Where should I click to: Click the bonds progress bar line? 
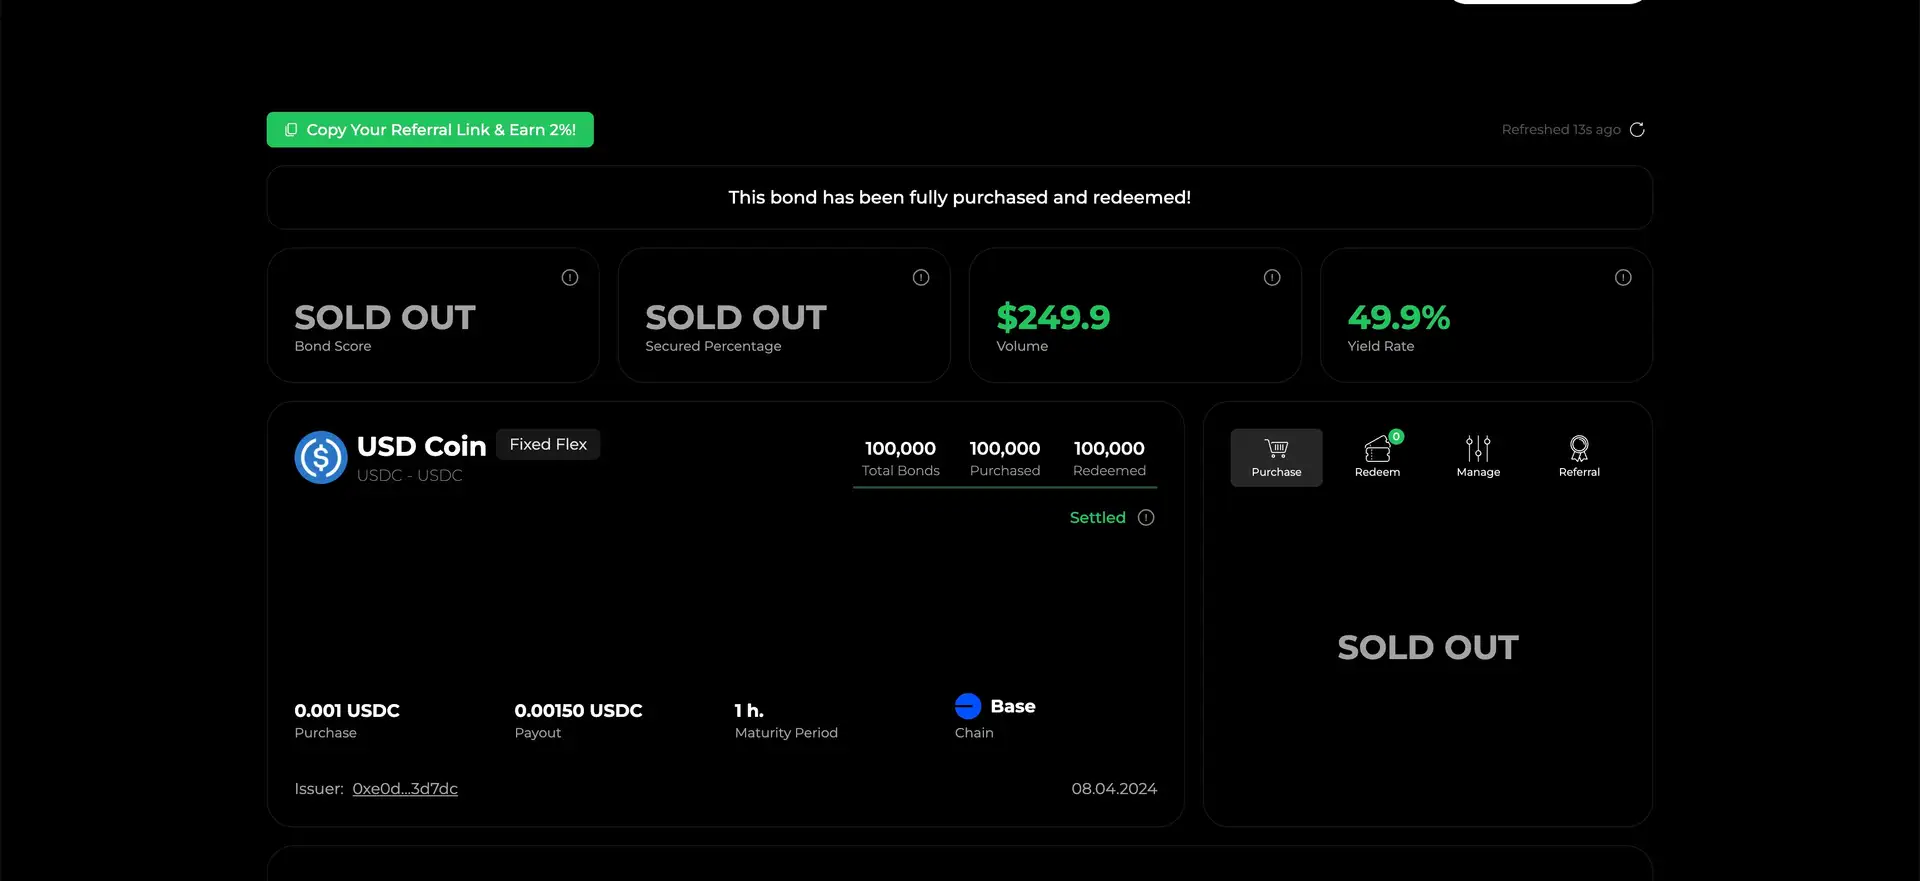pyautogui.click(x=1004, y=487)
